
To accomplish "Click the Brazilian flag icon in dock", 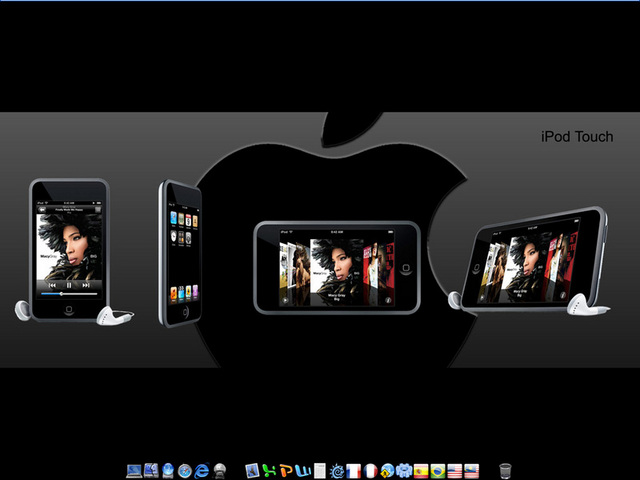I will pyautogui.click(x=438, y=471).
